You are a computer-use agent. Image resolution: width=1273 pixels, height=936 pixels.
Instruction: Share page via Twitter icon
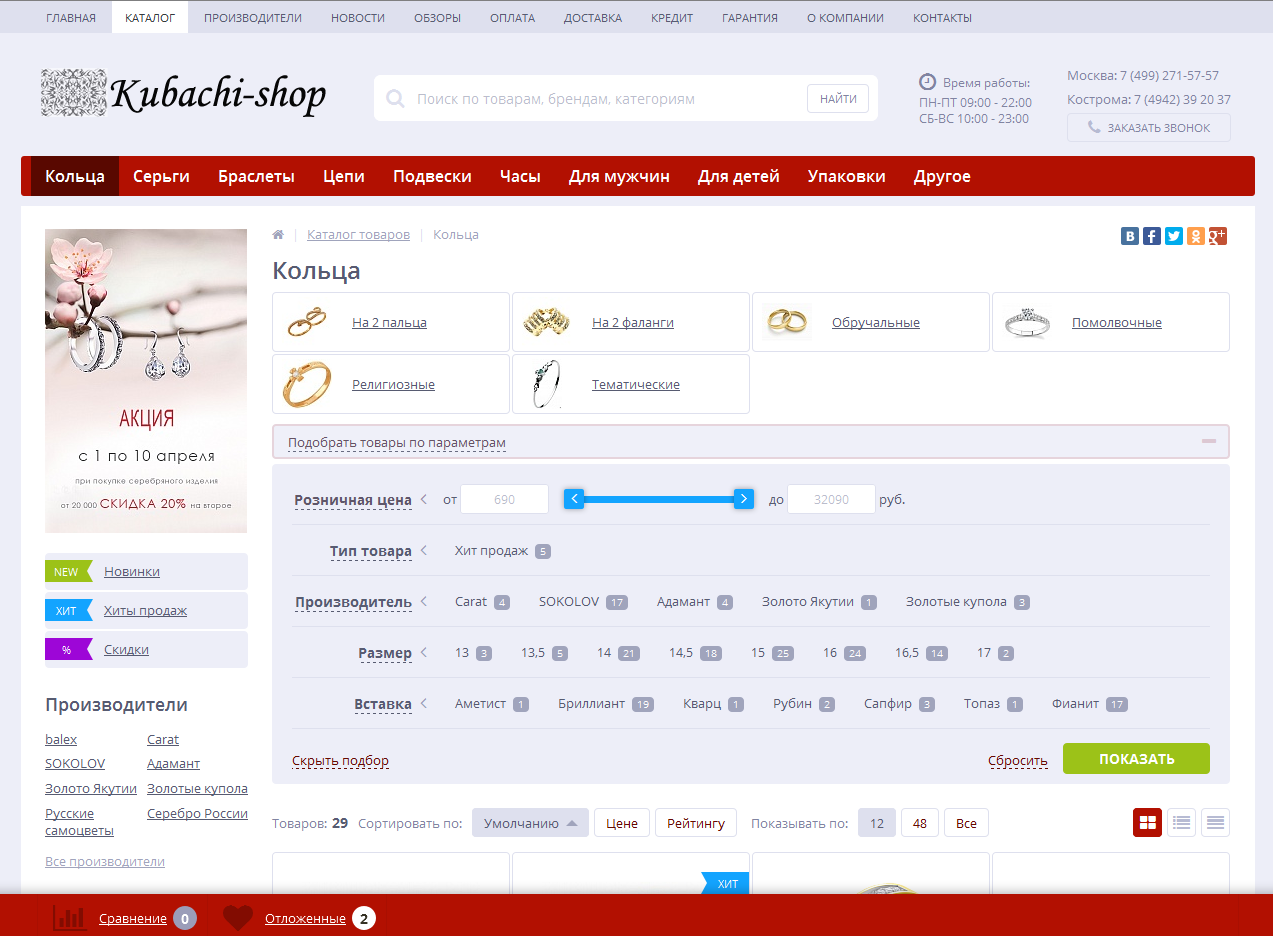(1174, 236)
